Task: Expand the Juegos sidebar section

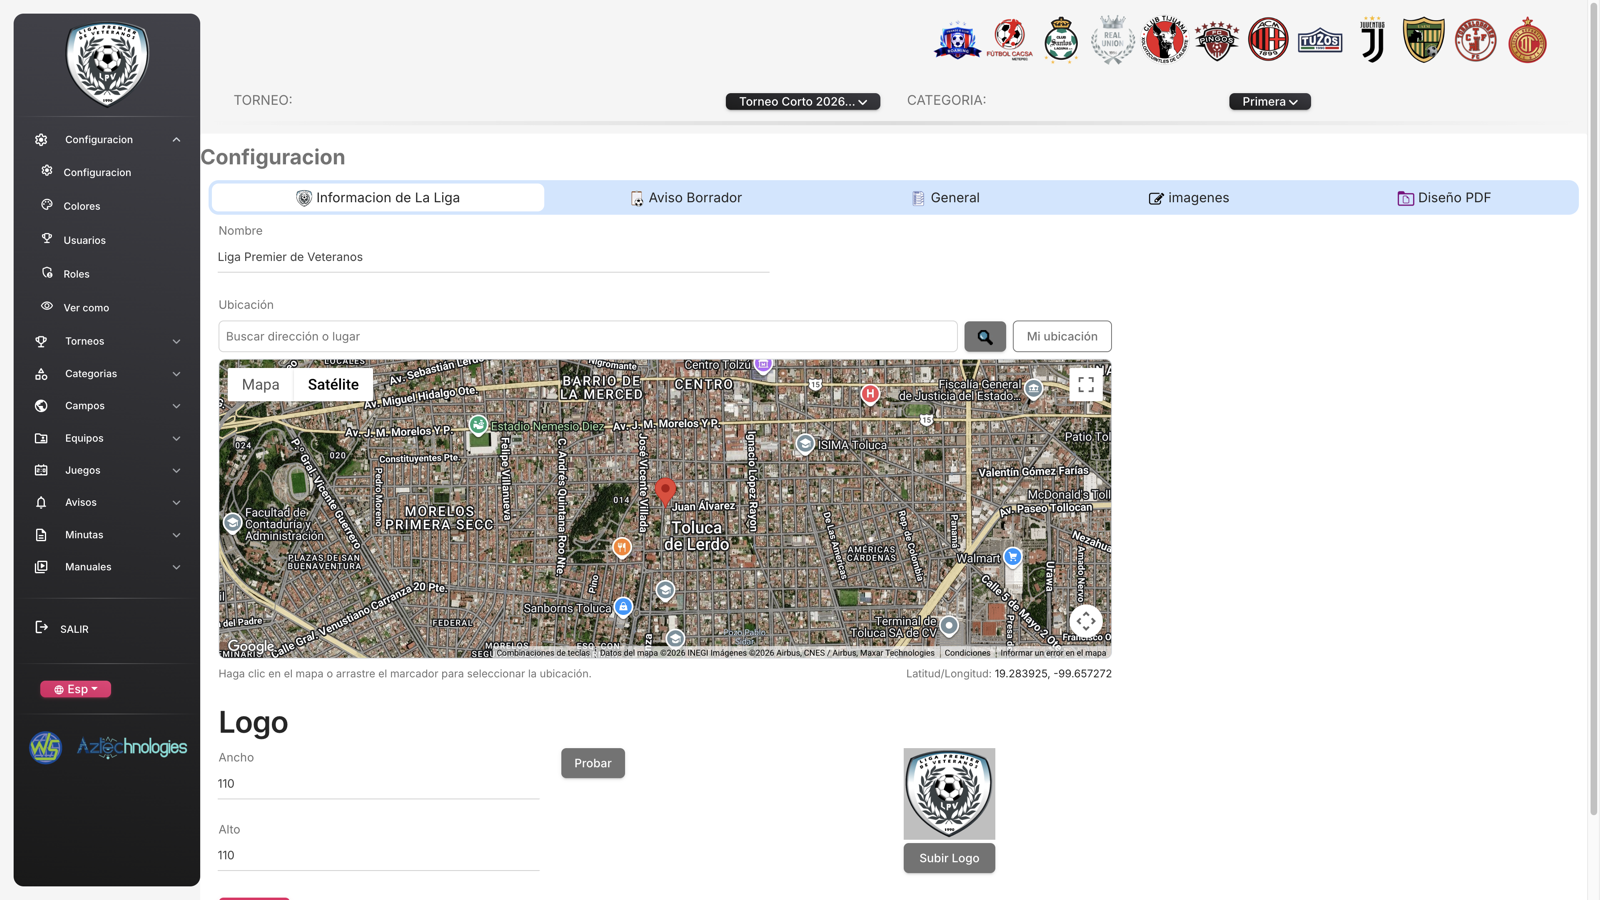Action: 108,470
